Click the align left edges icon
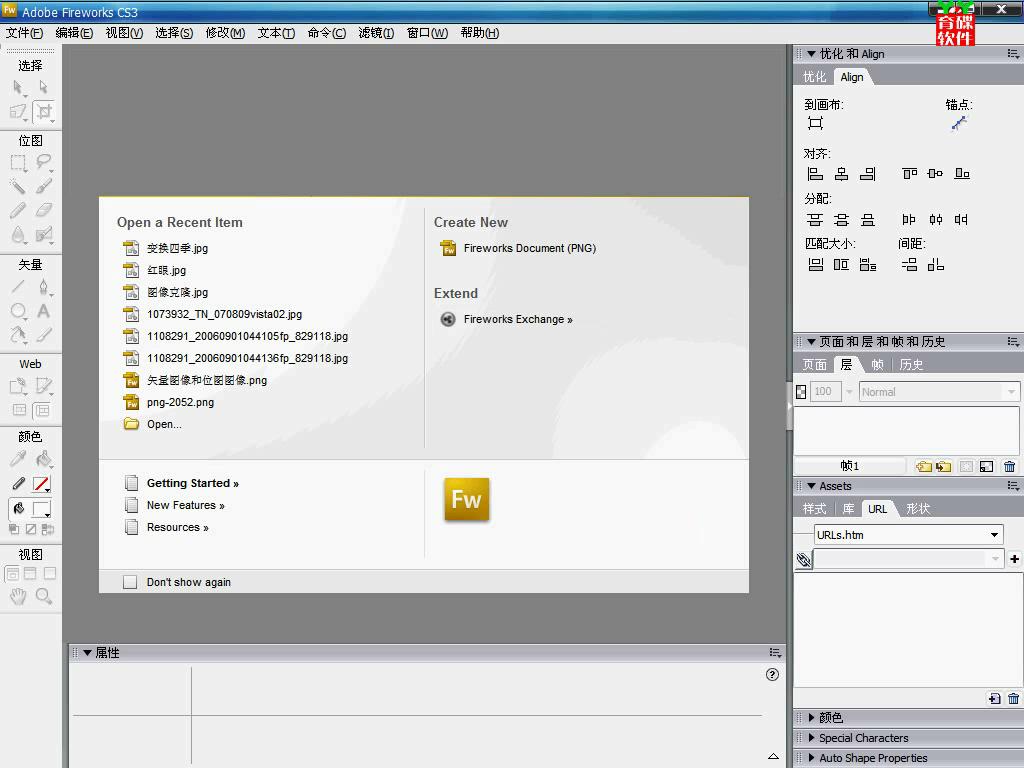 [815, 174]
